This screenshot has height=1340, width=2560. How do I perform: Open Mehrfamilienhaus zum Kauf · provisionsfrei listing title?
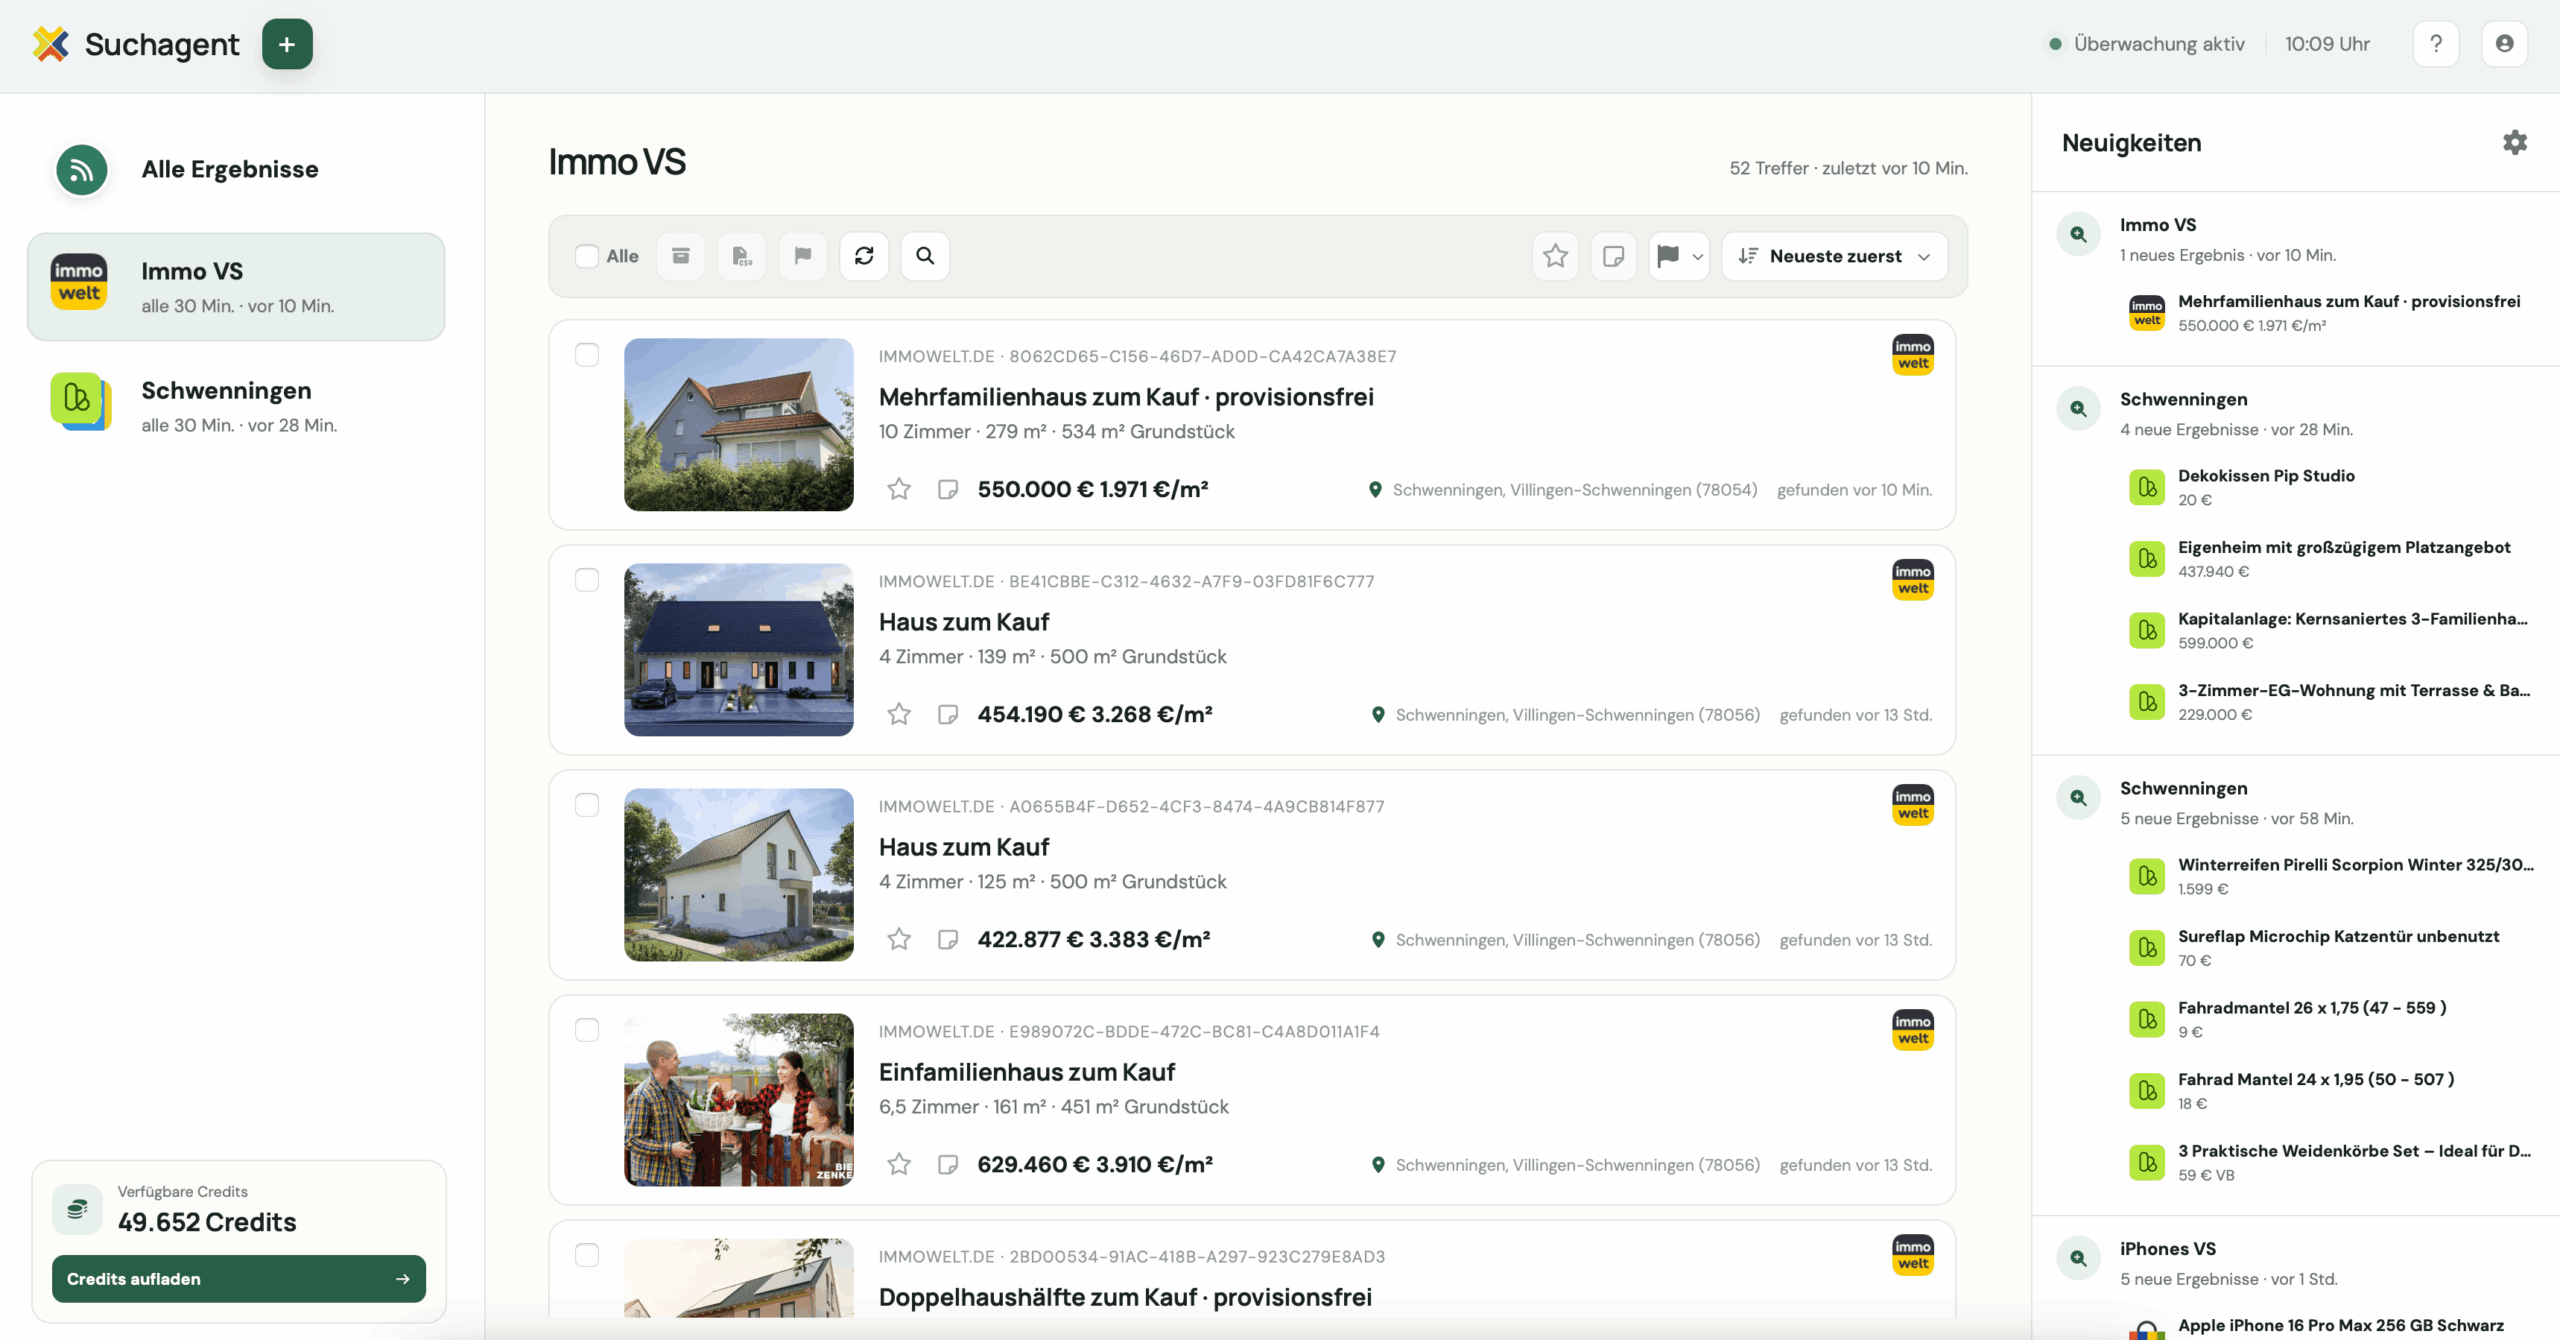[x=1126, y=397]
